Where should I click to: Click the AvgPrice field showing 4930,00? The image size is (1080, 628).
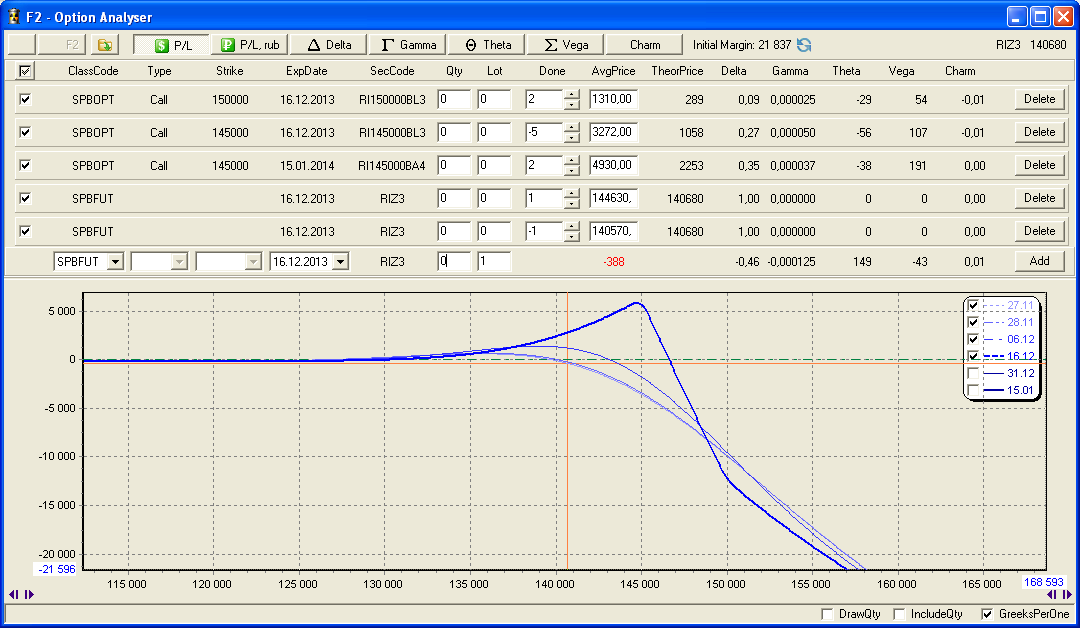(613, 165)
